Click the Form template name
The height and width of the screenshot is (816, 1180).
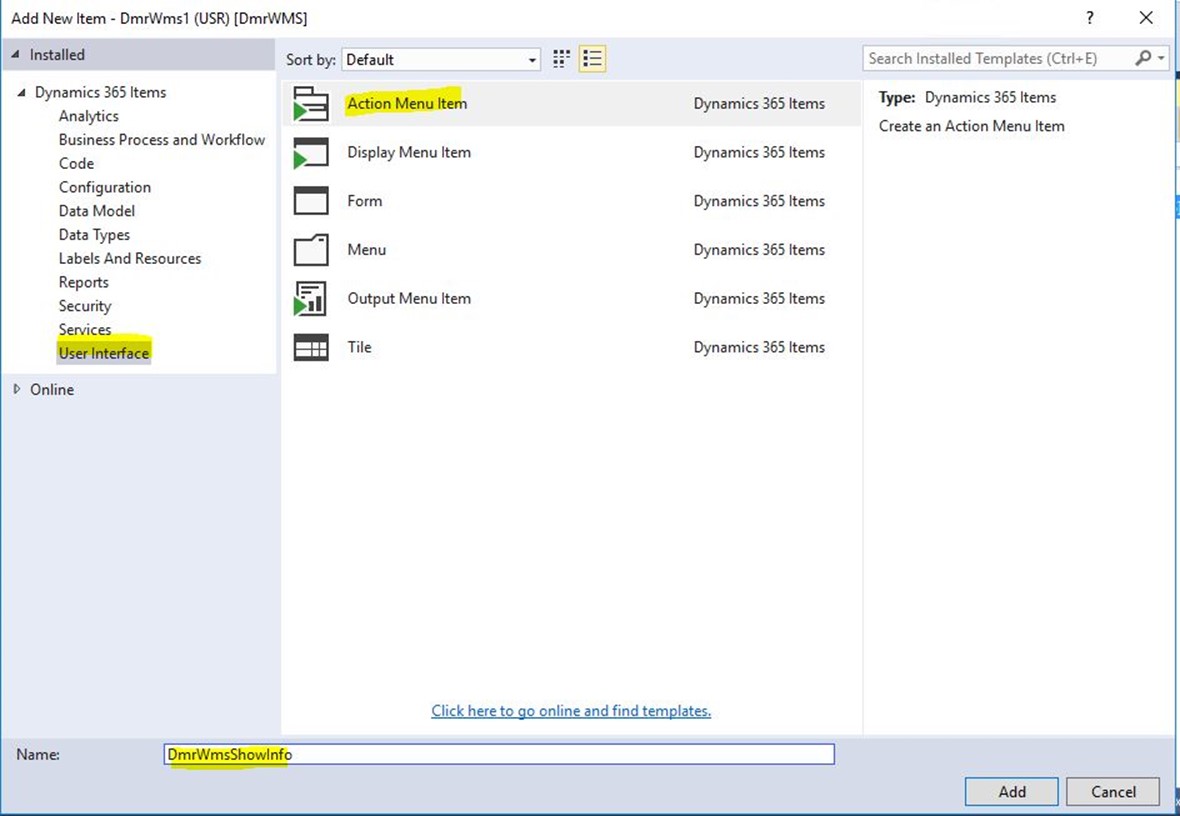pyautogui.click(x=365, y=201)
